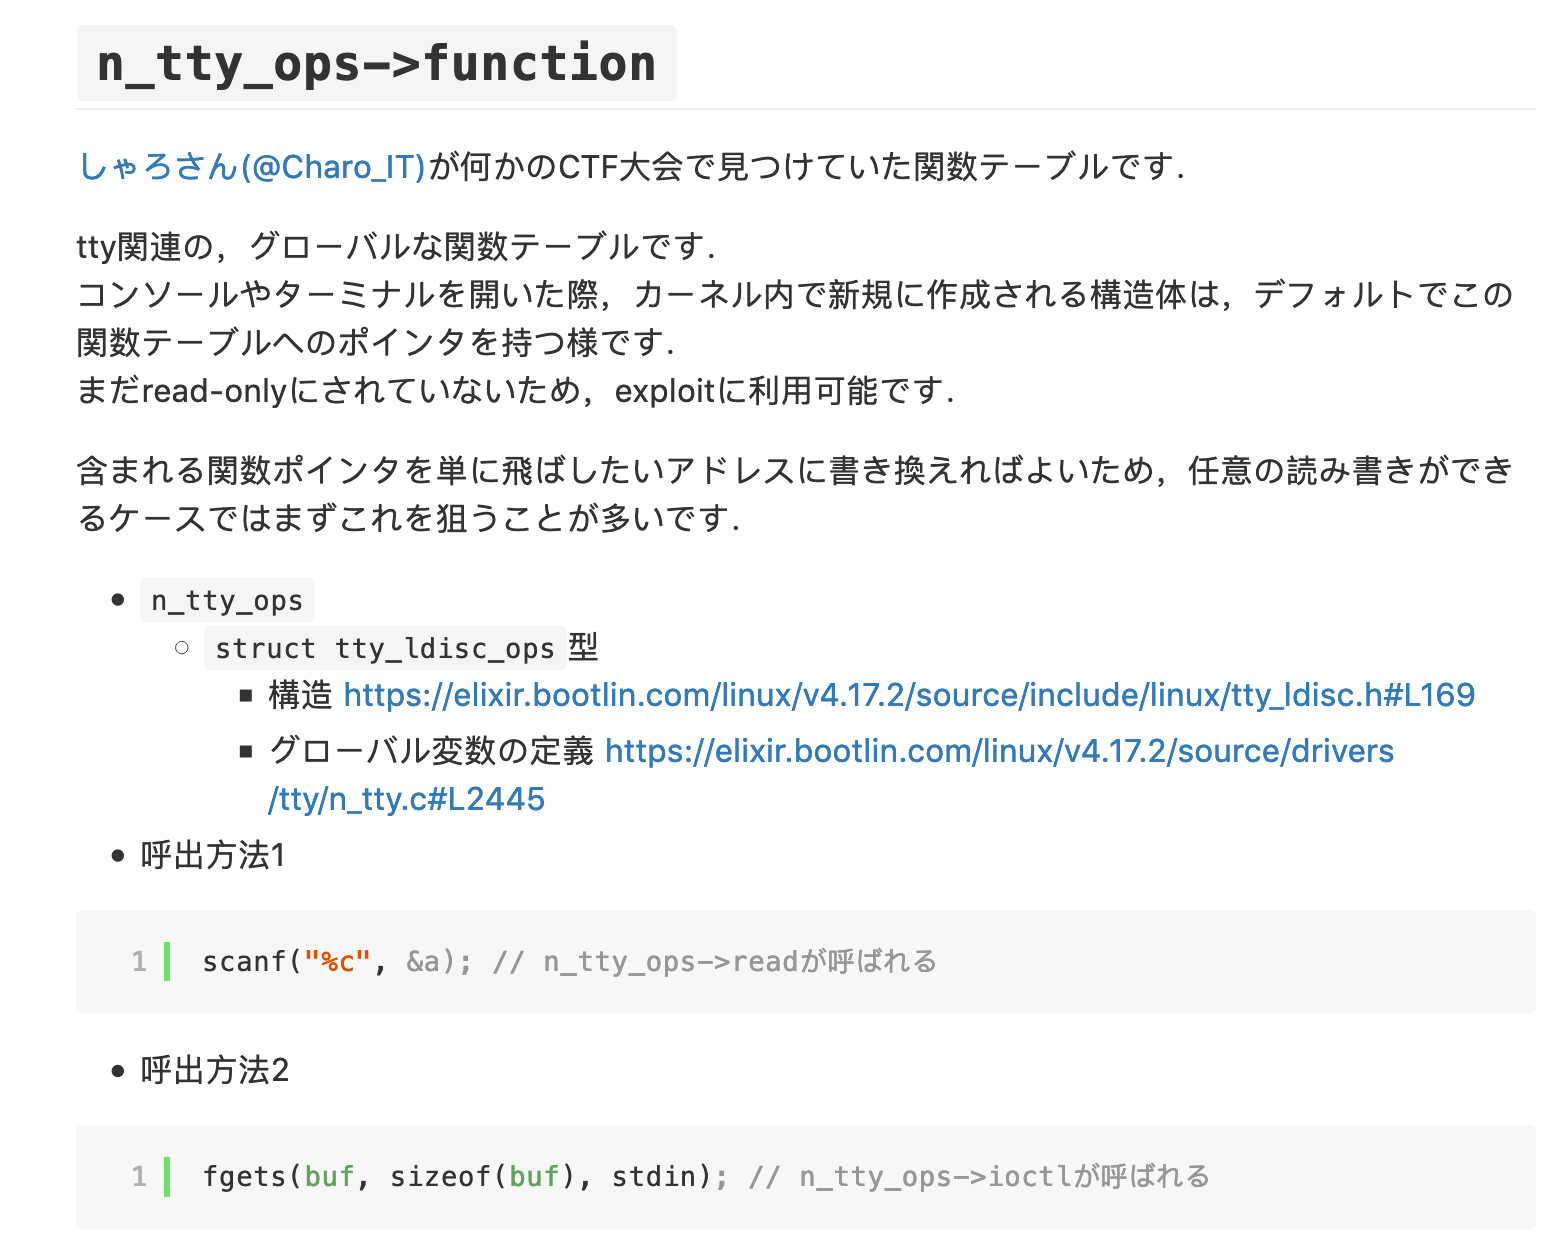Click the グローバル変数の定義 label
Screen dimensions: 1560x1258
click(x=431, y=752)
